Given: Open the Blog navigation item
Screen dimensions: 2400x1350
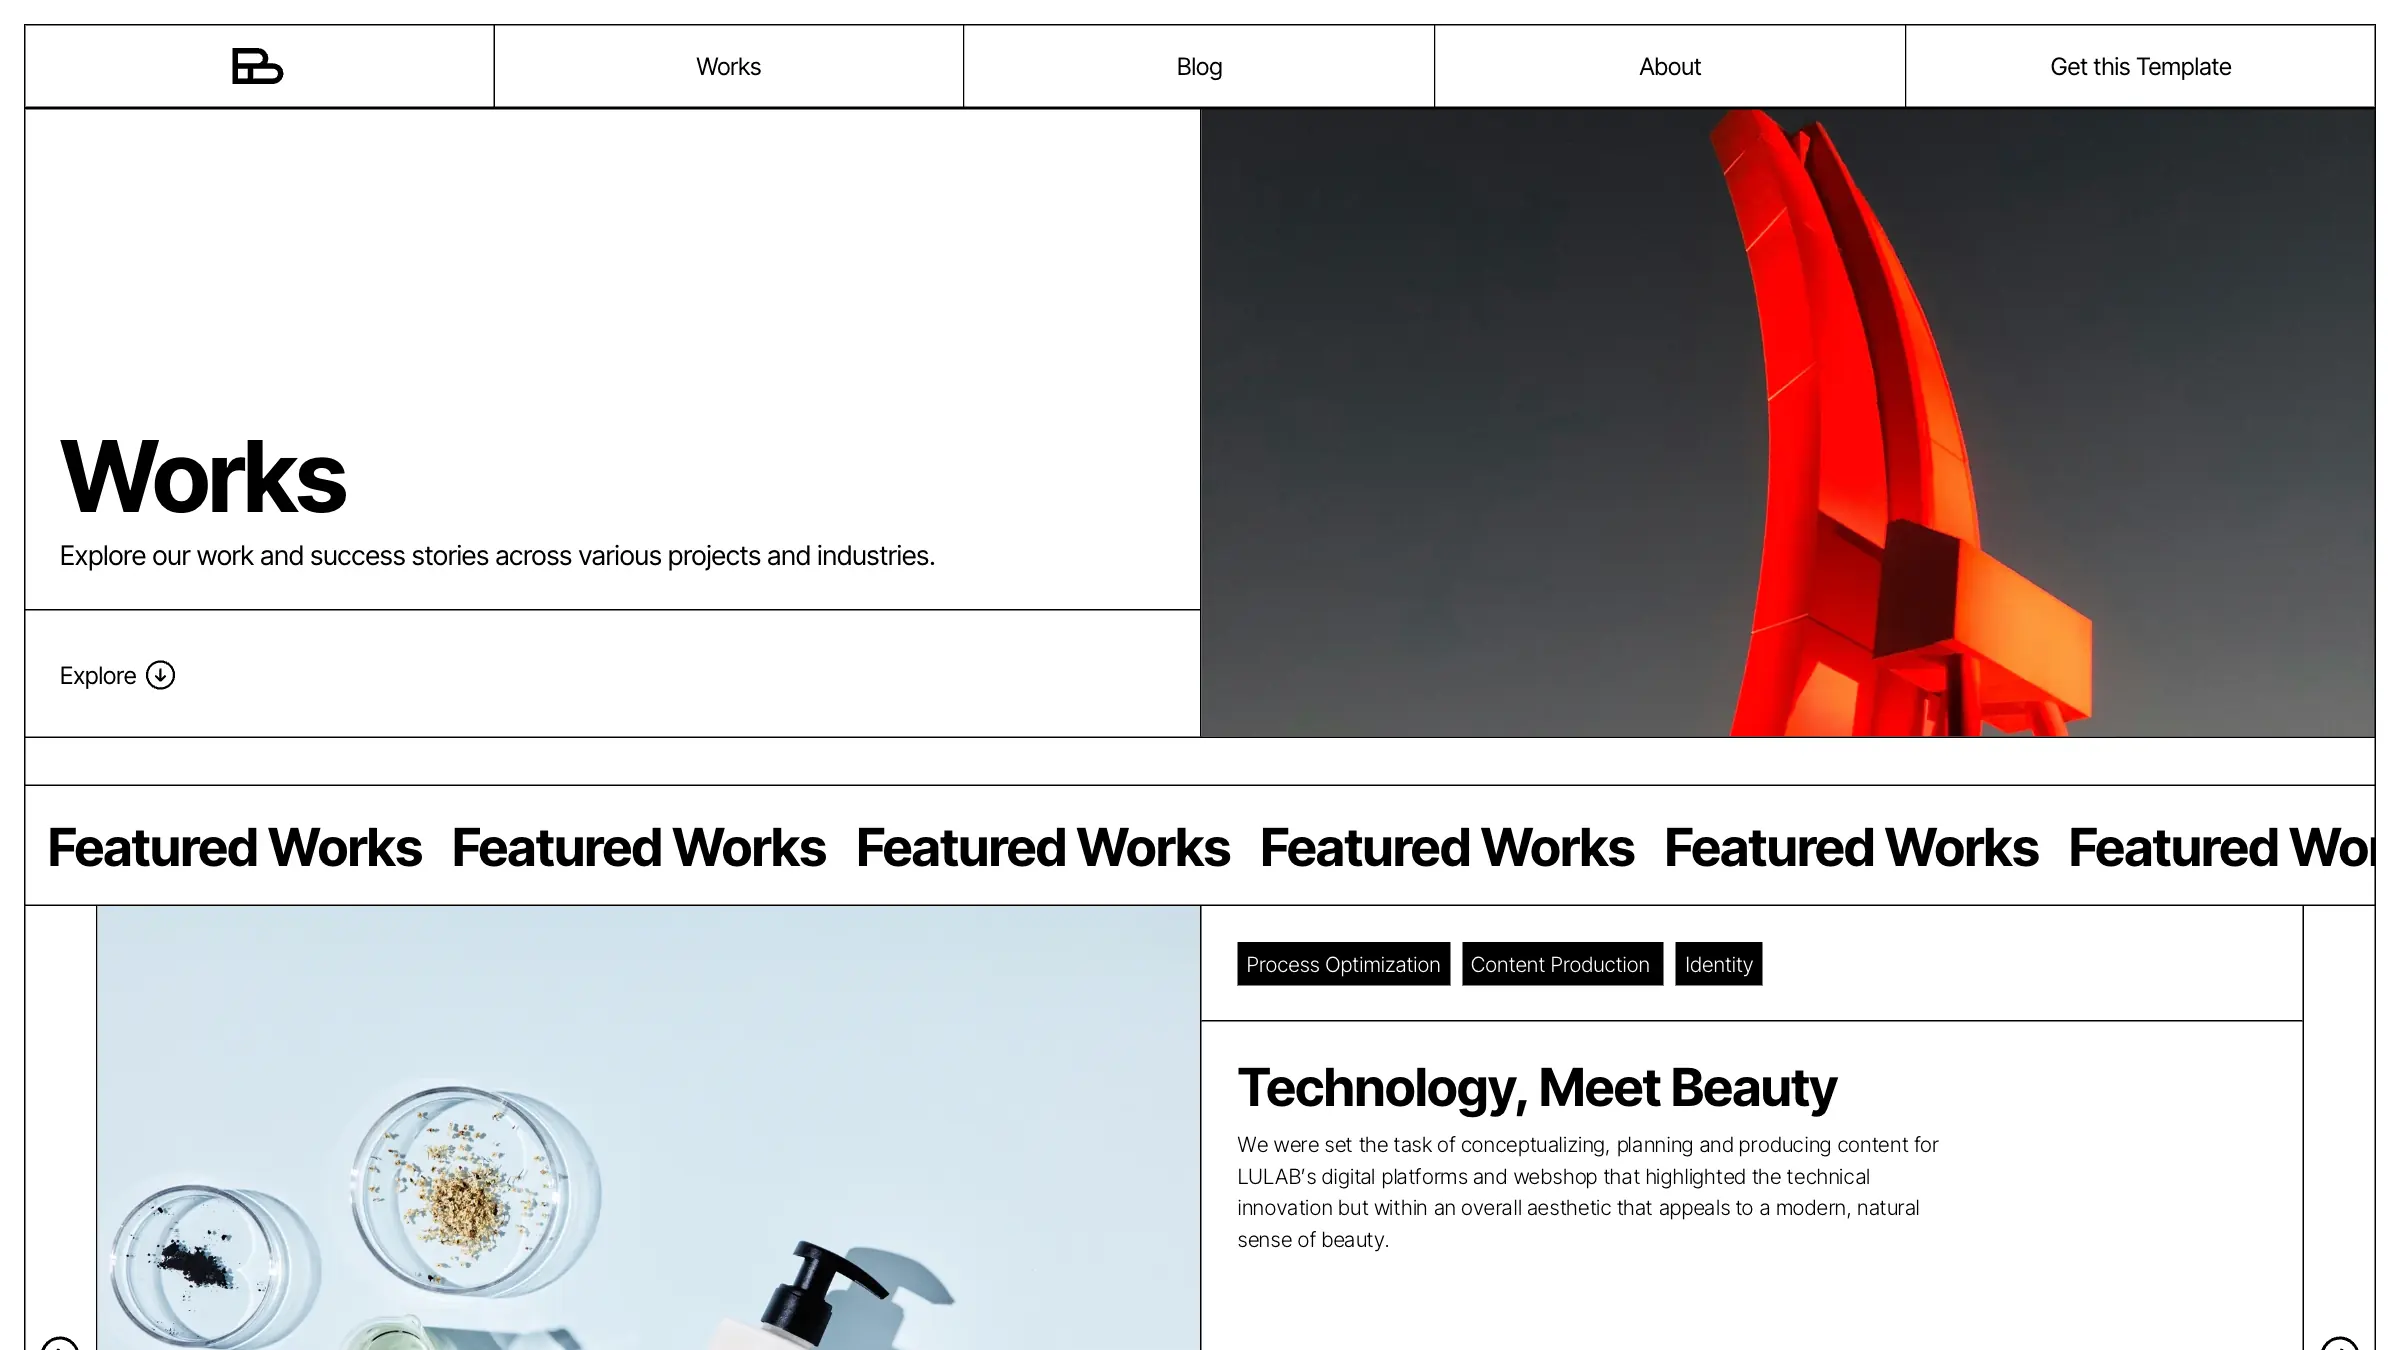Looking at the screenshot, I should [1199, 66].
